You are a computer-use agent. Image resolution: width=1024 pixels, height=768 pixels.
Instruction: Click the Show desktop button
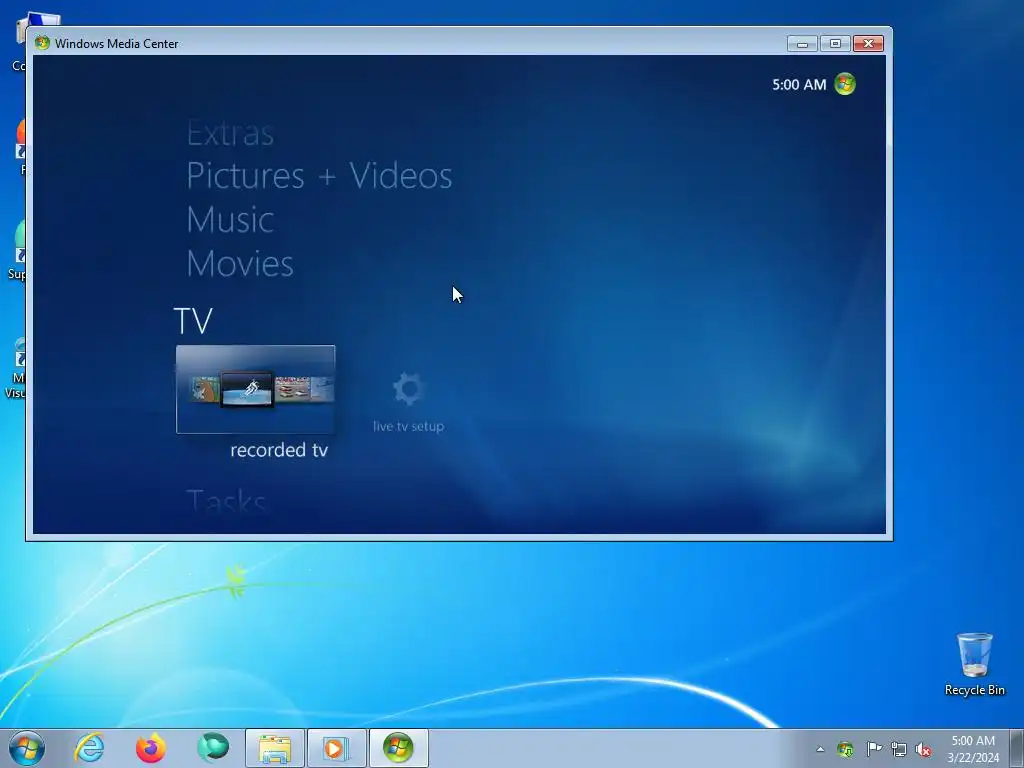[1017, 749]
